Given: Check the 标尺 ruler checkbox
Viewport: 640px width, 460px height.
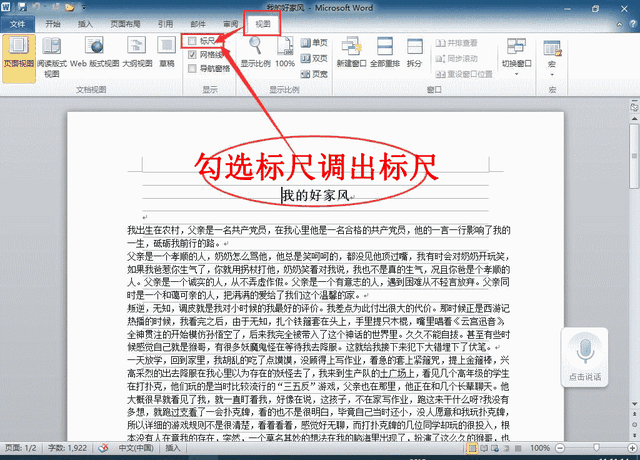Looking at the screenshot, I should [192, 41].
